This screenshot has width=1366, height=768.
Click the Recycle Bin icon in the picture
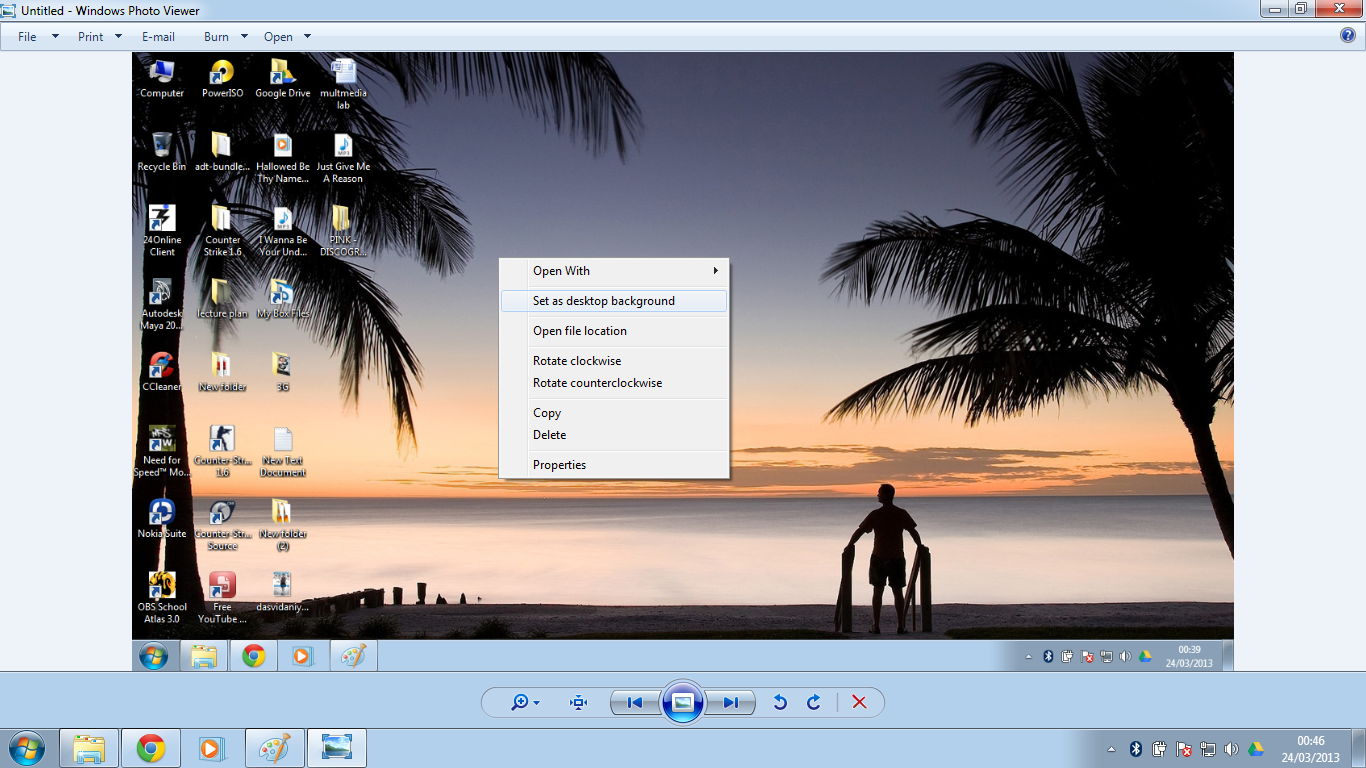[161, 152]
